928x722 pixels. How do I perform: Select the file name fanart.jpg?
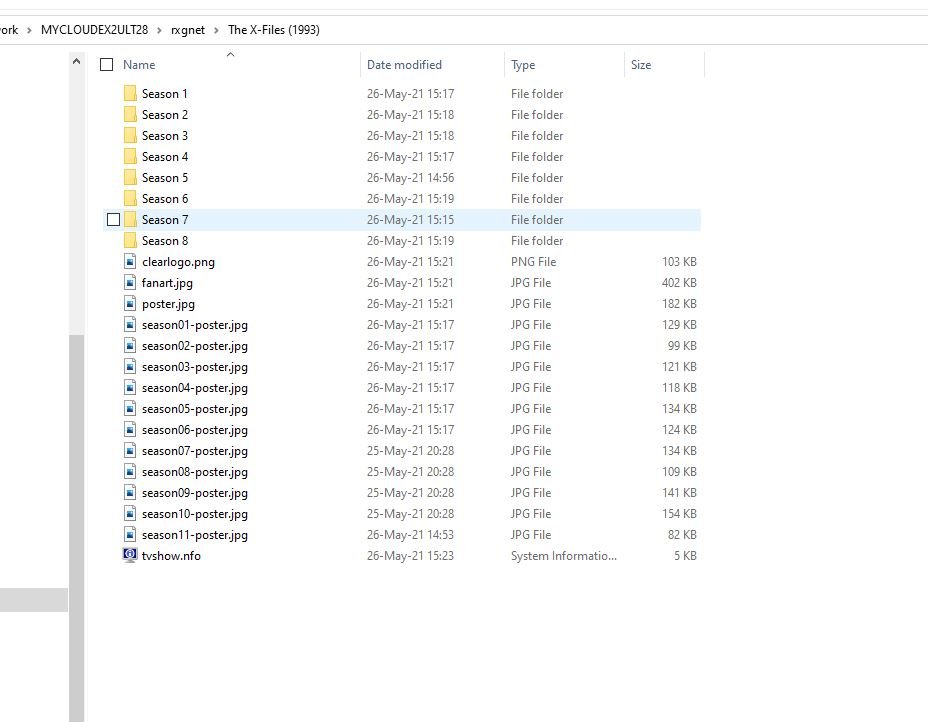167,282
